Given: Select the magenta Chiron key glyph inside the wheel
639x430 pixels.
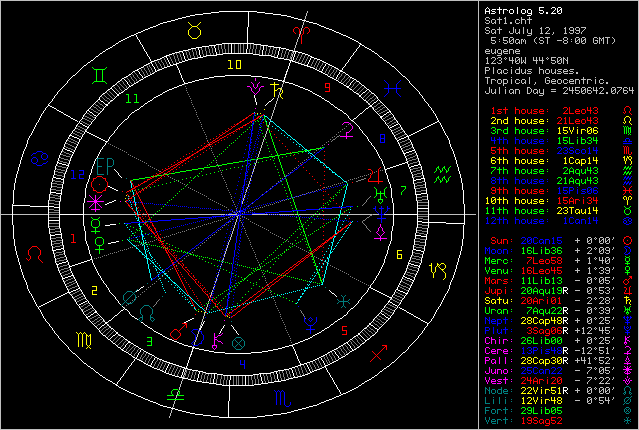Looking at the screenshot, I should 218,341.
